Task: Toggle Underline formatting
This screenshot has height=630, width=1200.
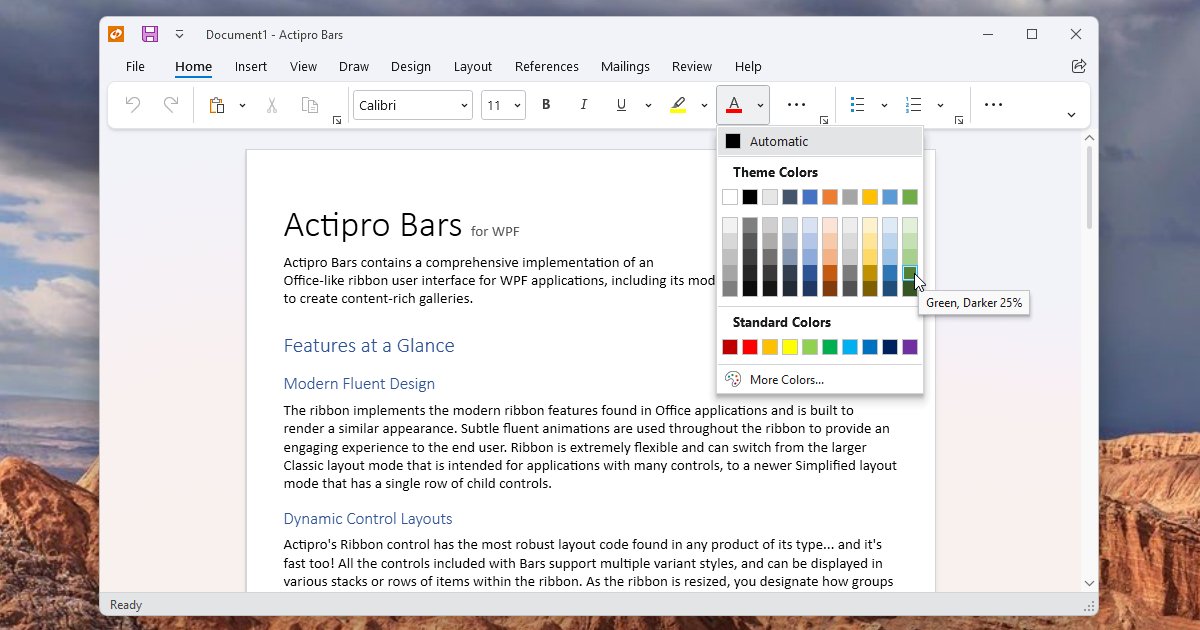Action: [621, 105]
